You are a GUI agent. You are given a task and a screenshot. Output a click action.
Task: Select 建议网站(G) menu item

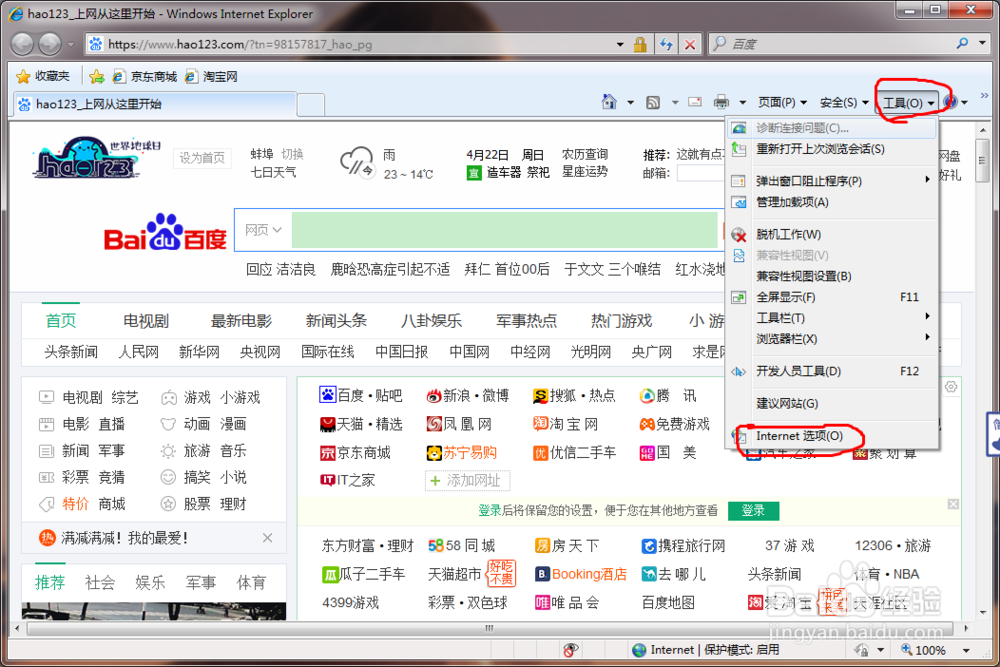coord(832,404)
